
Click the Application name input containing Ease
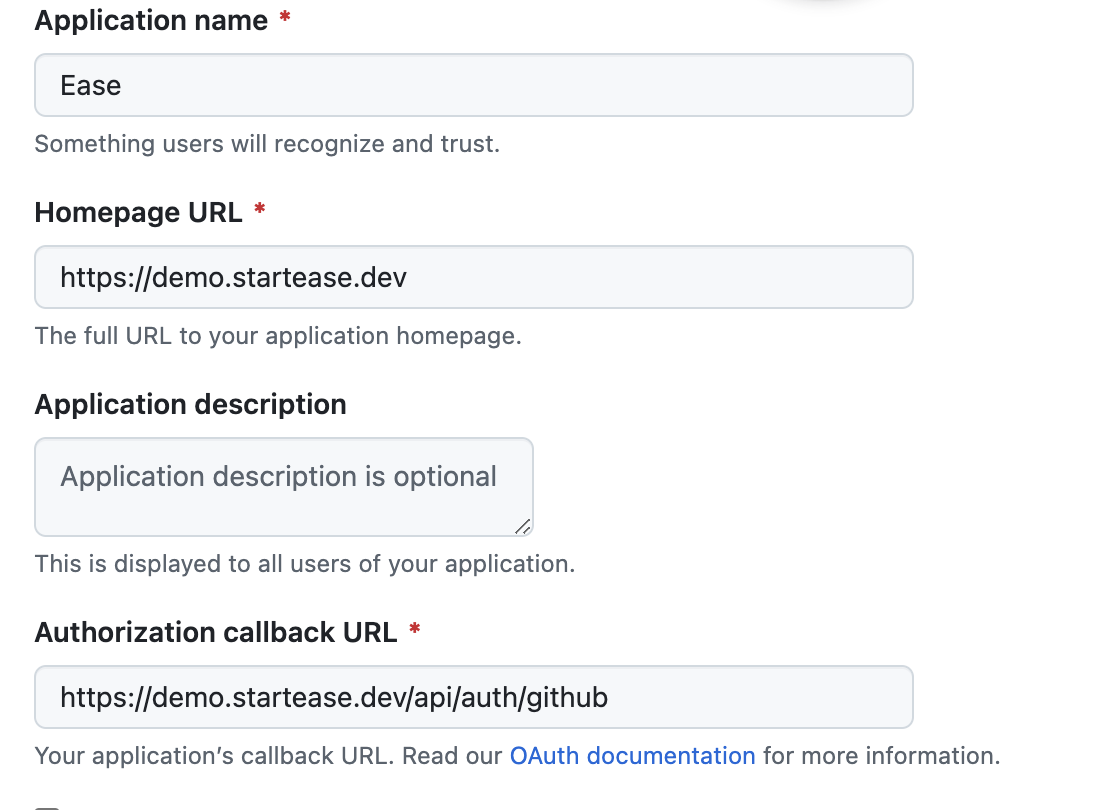pyautogui.click(x=474, y=85)
